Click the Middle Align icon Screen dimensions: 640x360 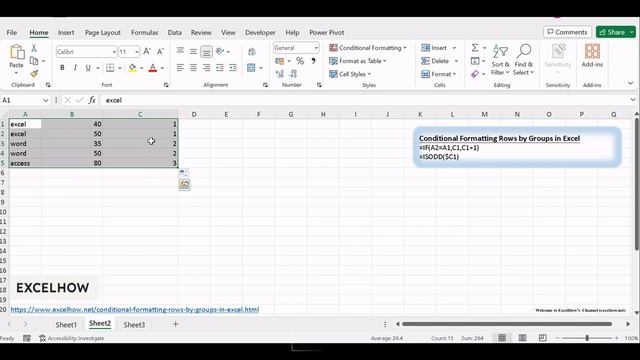pyautogui.click(x=193, y=51)
